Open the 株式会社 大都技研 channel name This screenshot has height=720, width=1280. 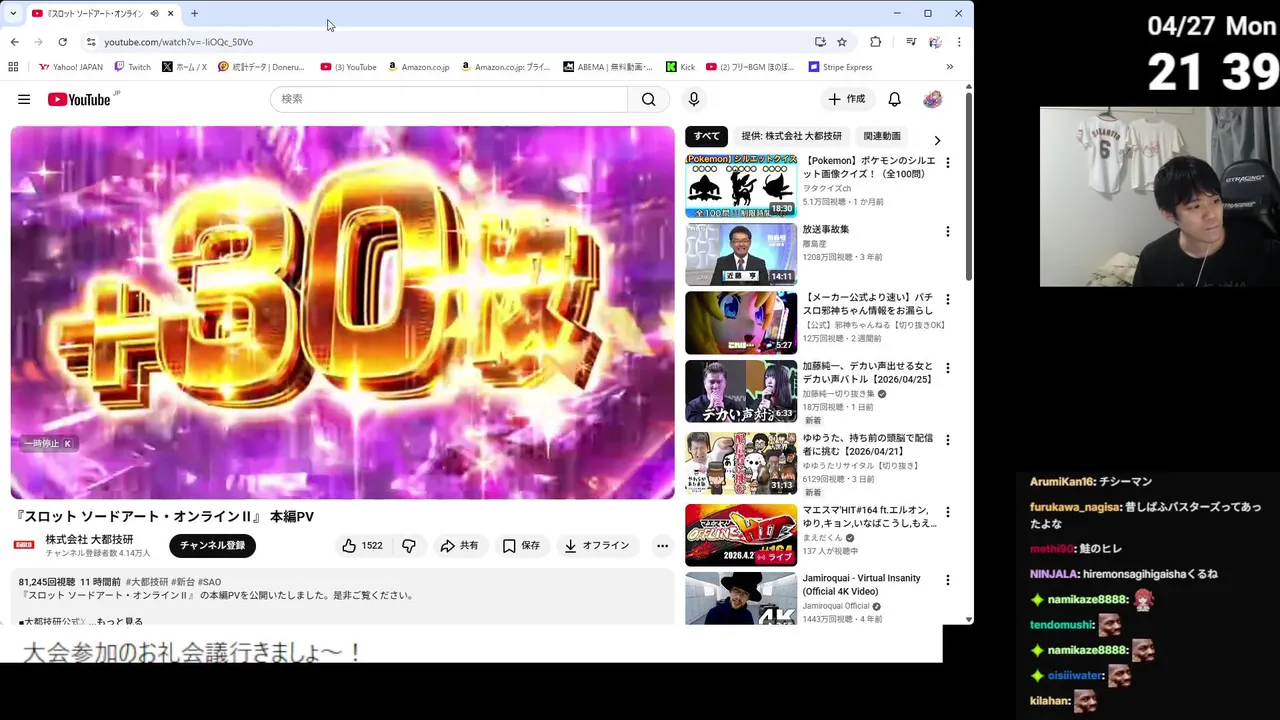pos(89,539)
